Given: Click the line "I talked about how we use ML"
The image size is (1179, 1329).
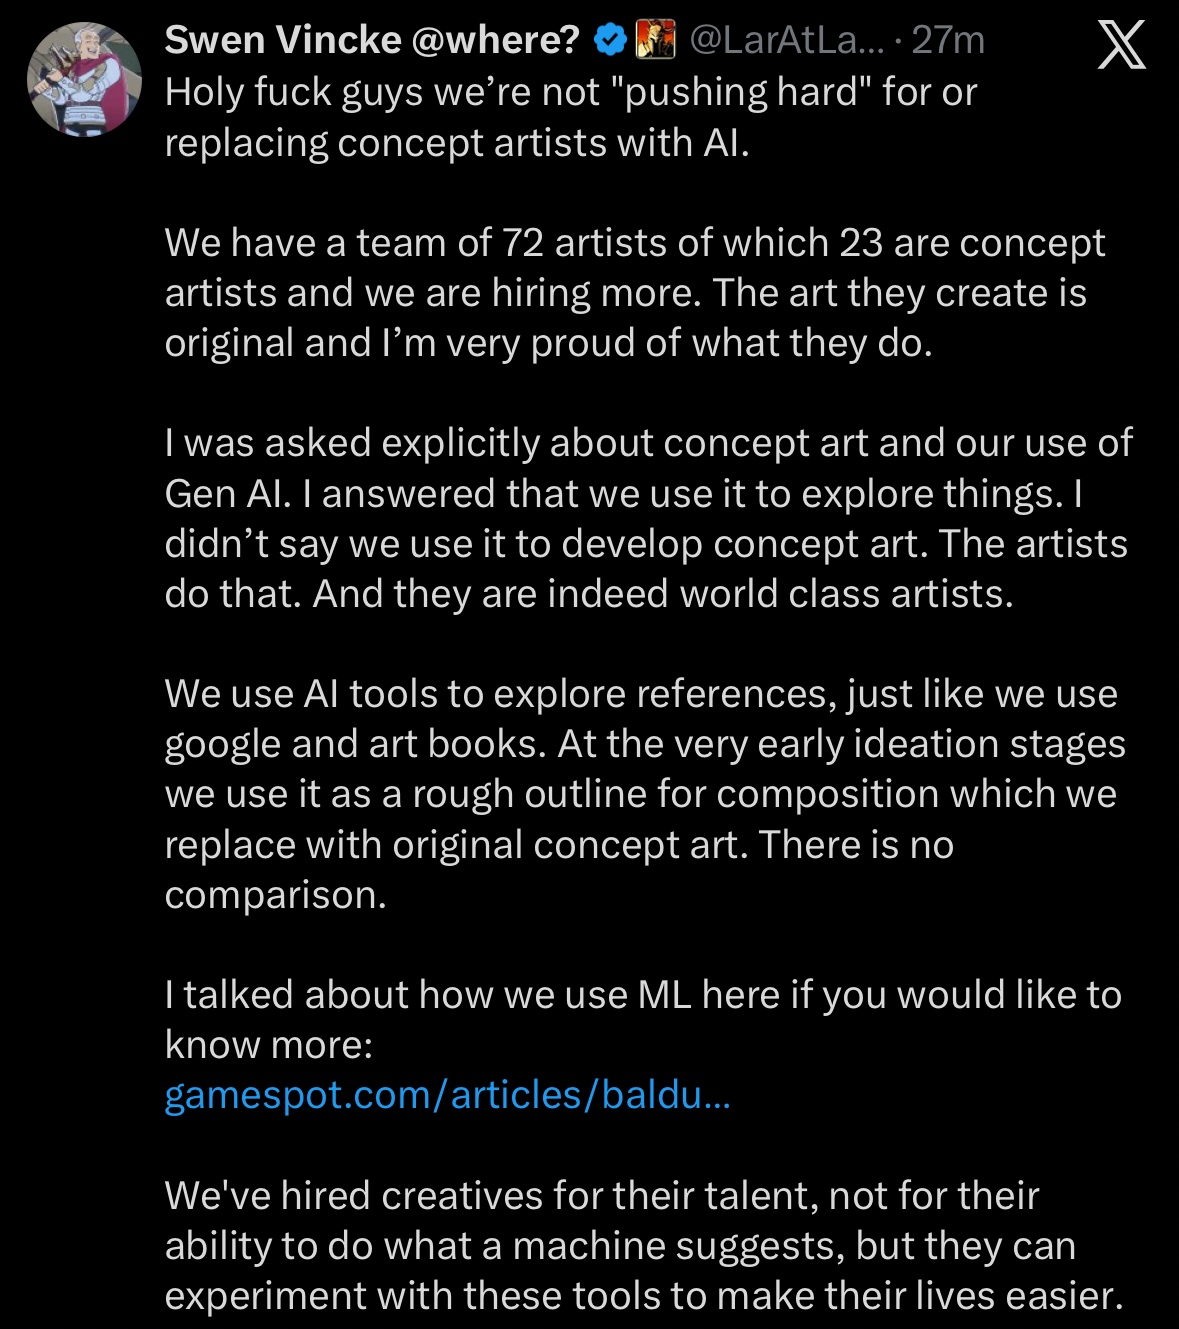Looking at the screenshot, I should [642, 995].
